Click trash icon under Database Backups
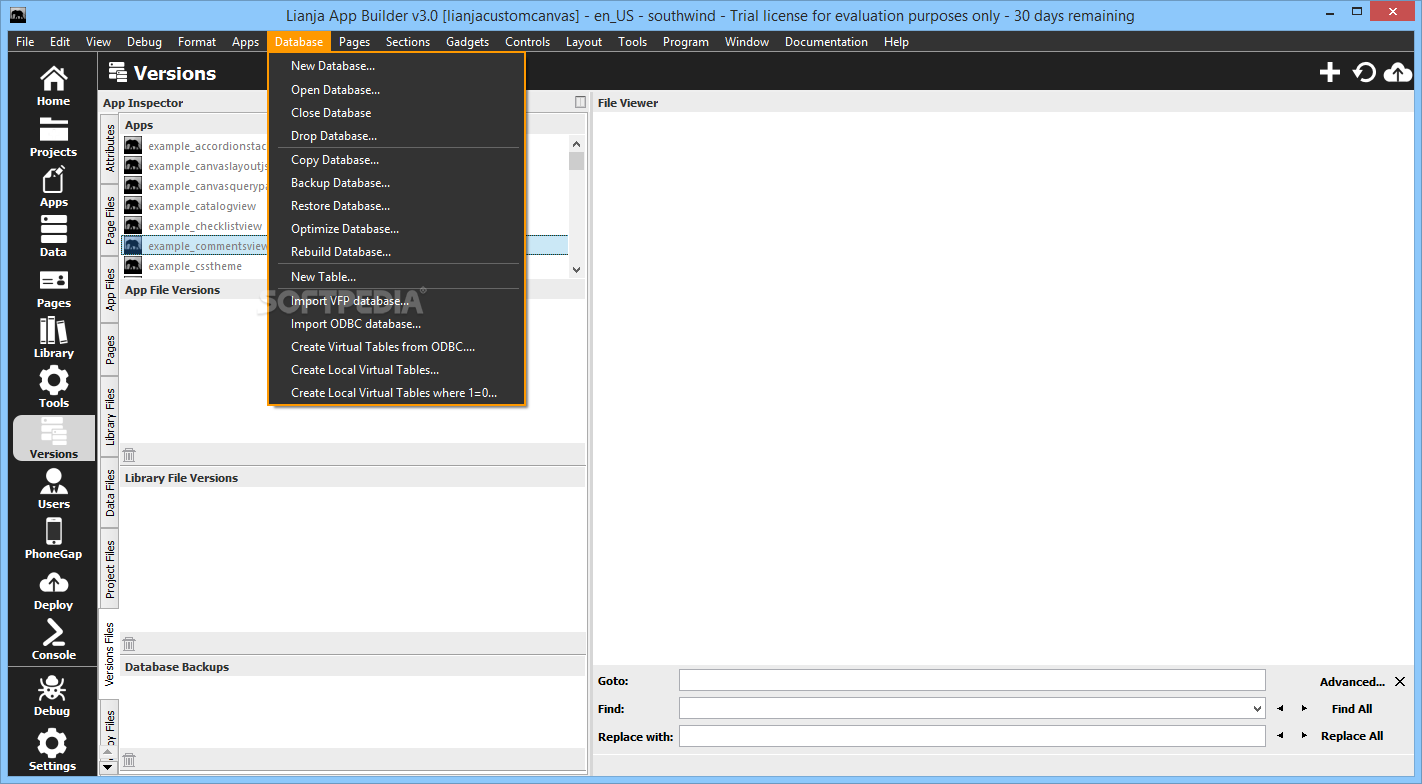This screenshot has width=1422, height=784. [x=129, y=761]
